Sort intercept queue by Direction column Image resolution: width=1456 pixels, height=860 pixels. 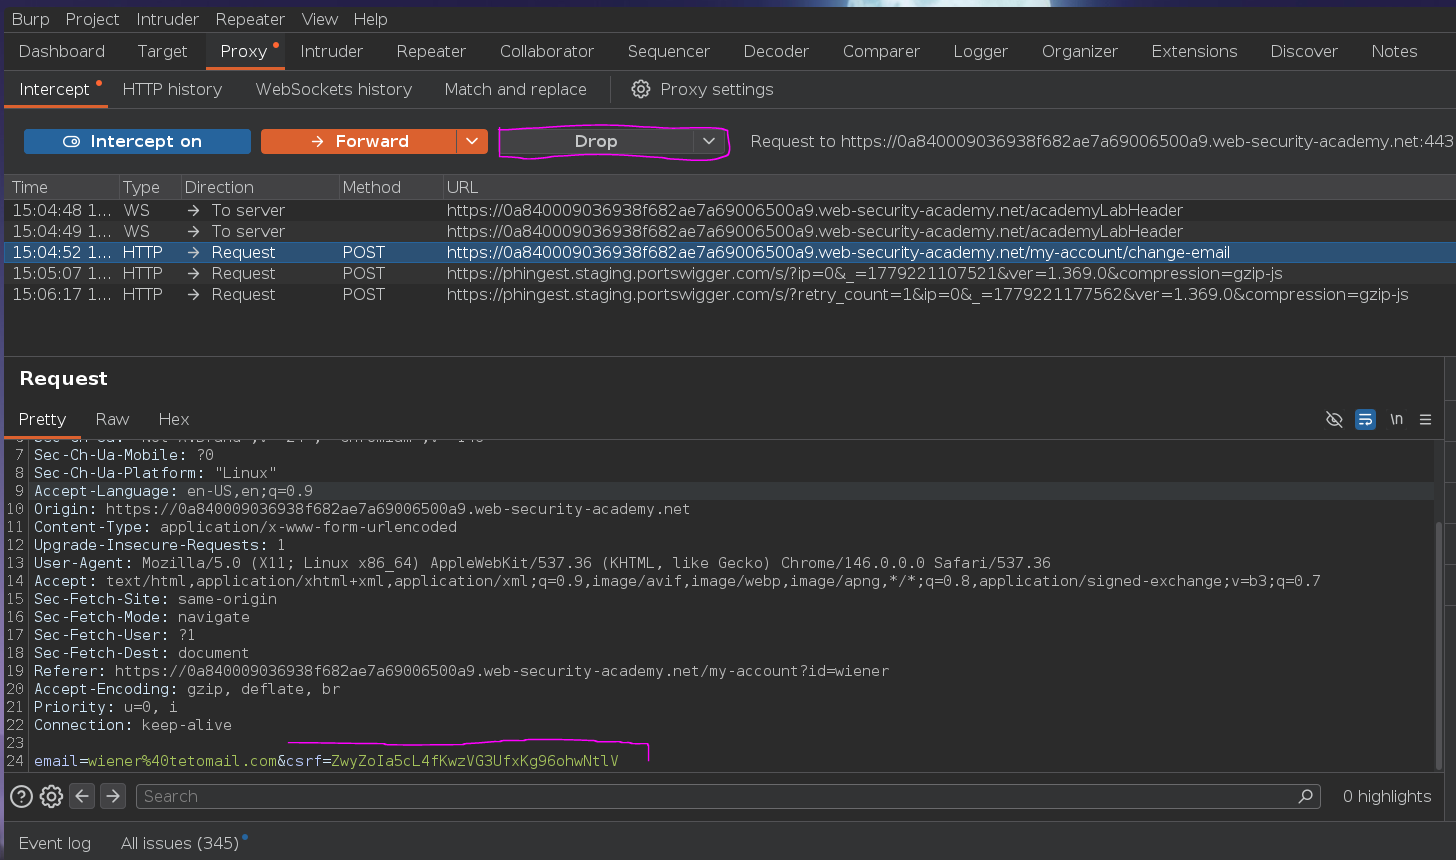tap(258, 187)
